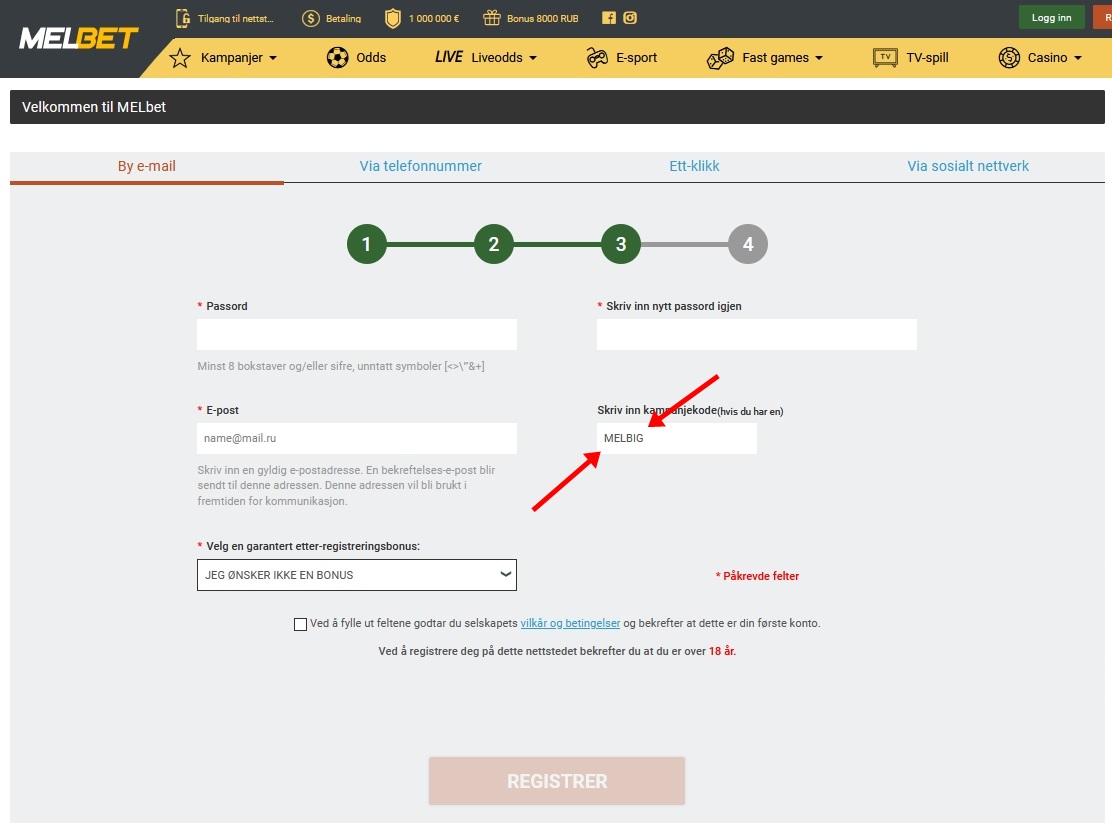Click the Fast games menu label
This screenshot has width=1112, height=823.
click(775, 57)
